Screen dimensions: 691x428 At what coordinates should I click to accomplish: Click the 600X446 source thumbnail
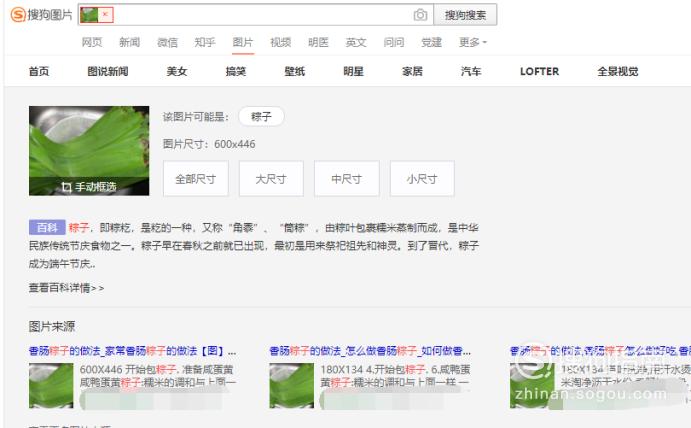[51, 386]
